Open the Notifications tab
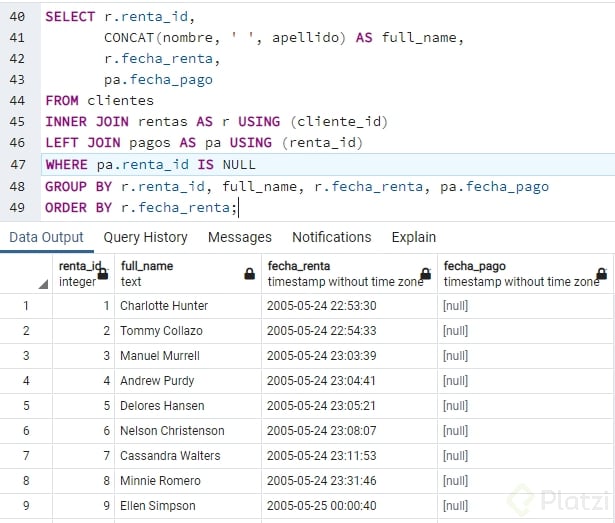The width and height of the screenshot is (615, 523). [331, 237]
